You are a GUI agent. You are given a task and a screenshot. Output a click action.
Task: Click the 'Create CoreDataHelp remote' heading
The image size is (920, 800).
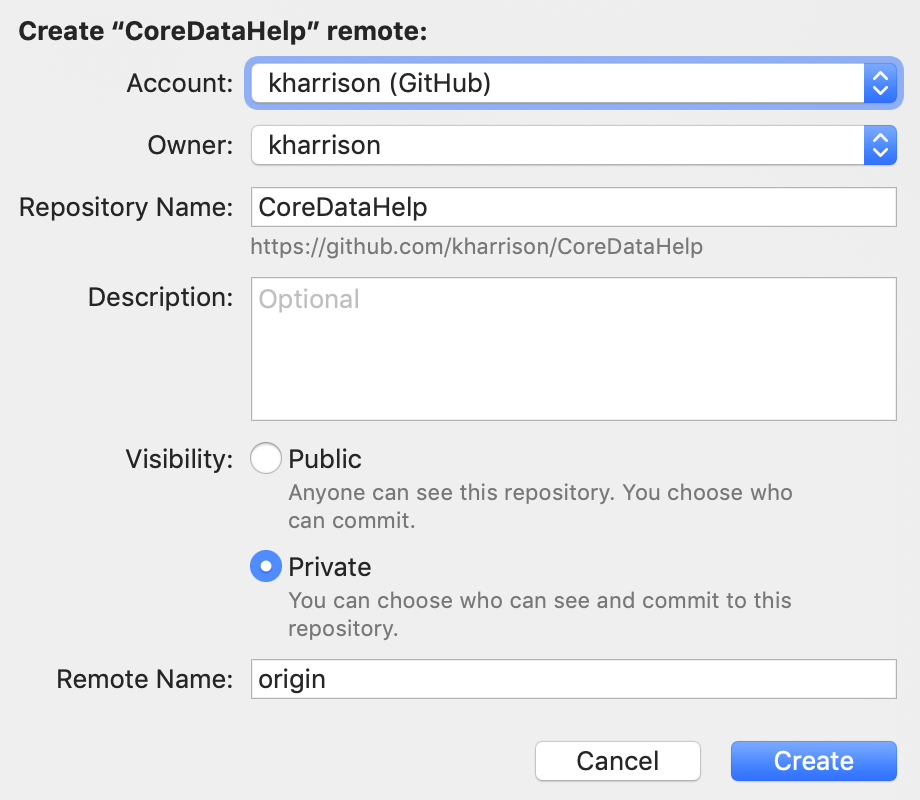(x=223, y=31)
